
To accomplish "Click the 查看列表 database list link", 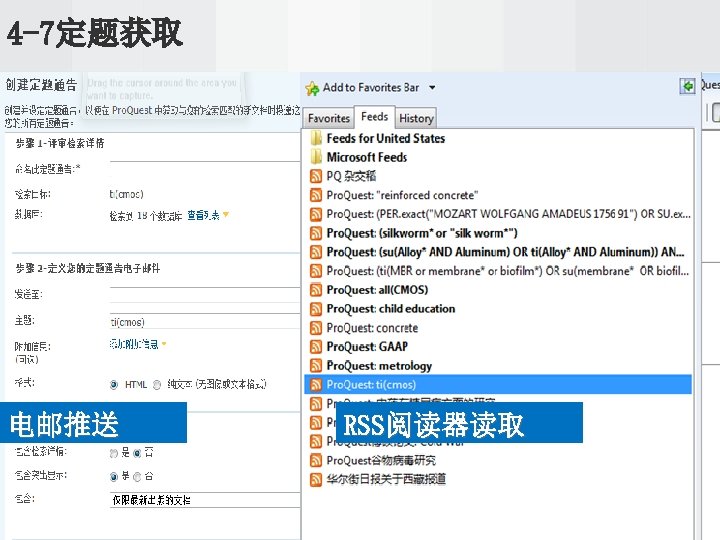I will pos(203,215).
